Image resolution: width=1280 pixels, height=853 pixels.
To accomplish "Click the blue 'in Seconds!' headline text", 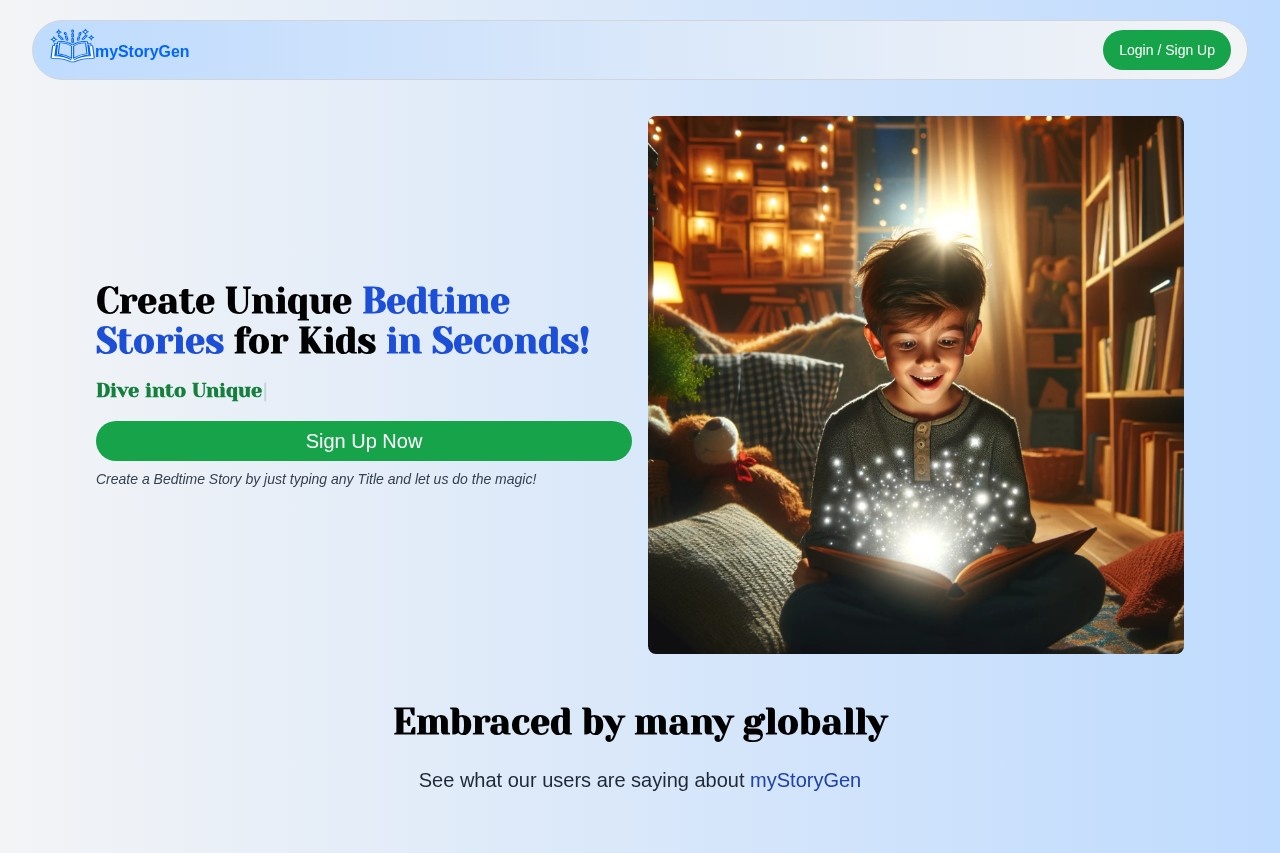I will [x=488, y=341].
